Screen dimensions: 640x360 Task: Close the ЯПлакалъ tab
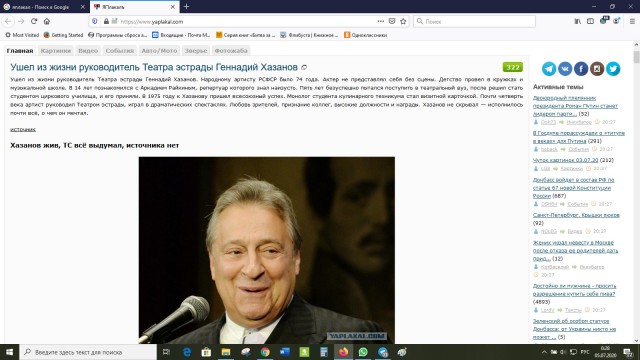coord(173,7)
